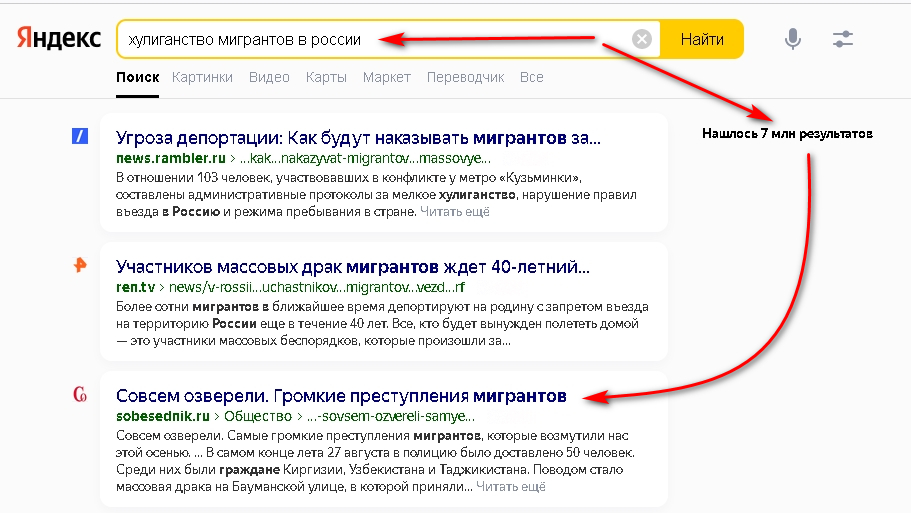The height and width of the screenshot is (513, 911).
Task: Open the Маркет tab
Action: [x=386, y=77]
